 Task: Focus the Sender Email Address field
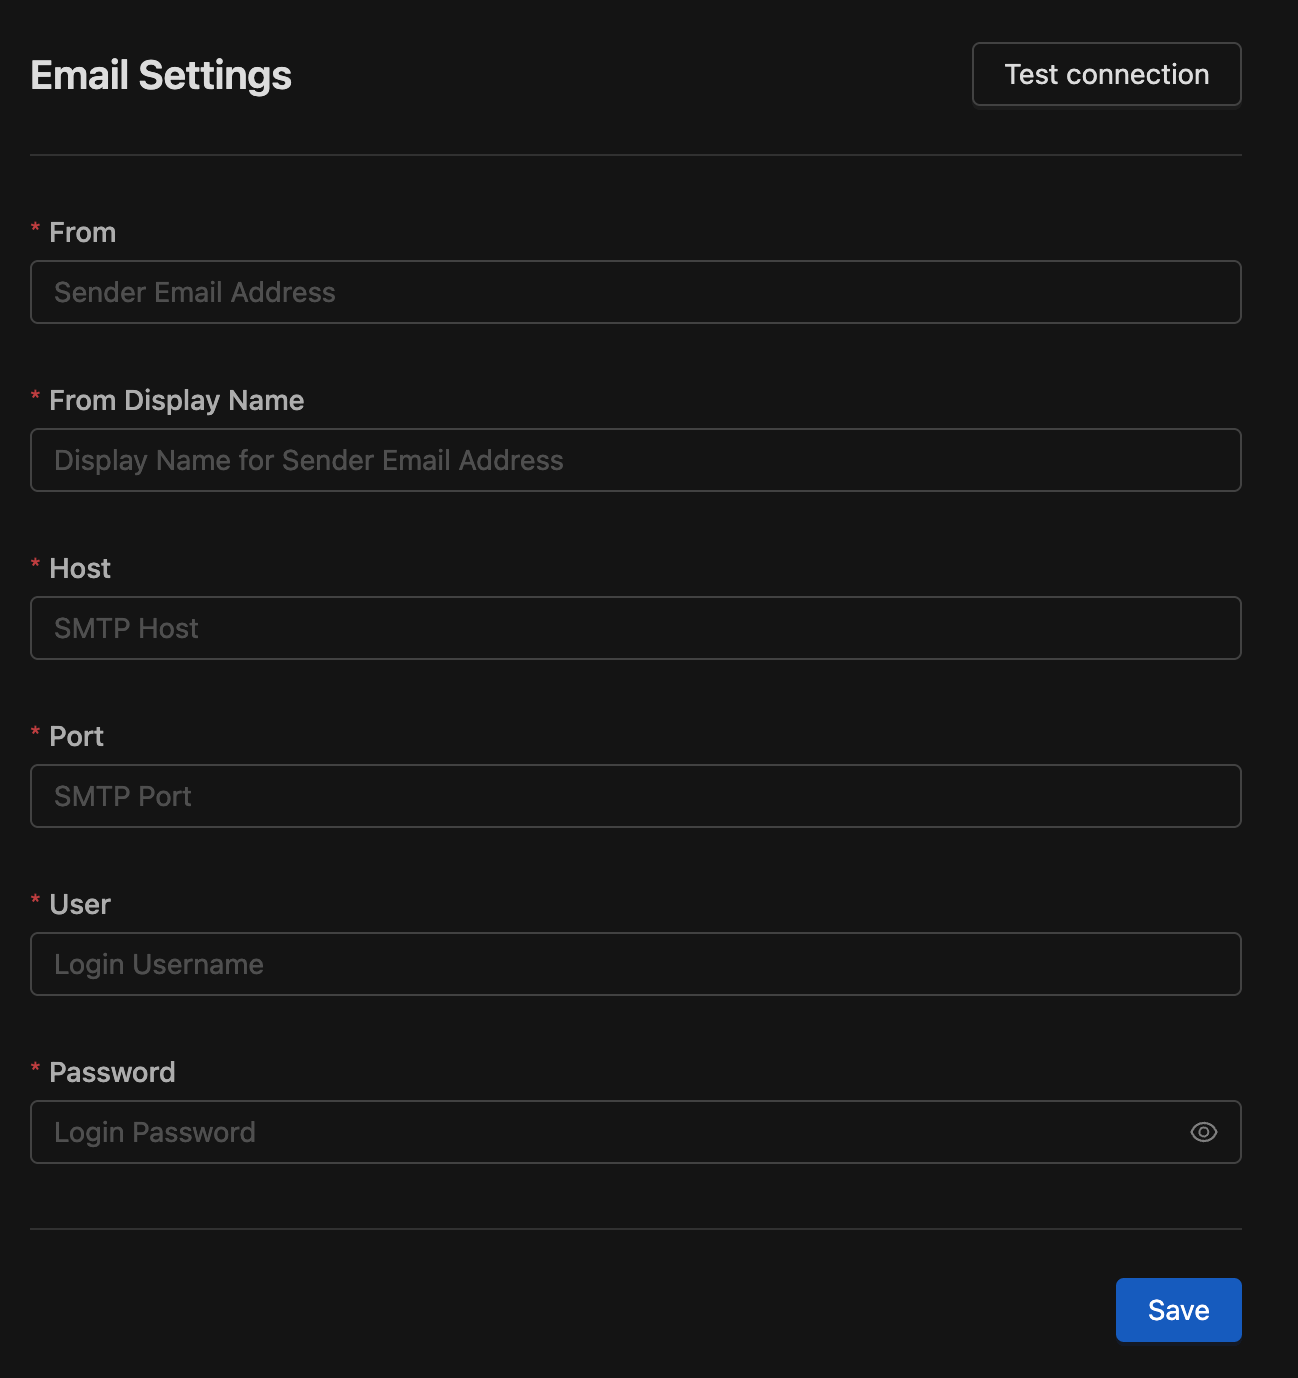636,292
